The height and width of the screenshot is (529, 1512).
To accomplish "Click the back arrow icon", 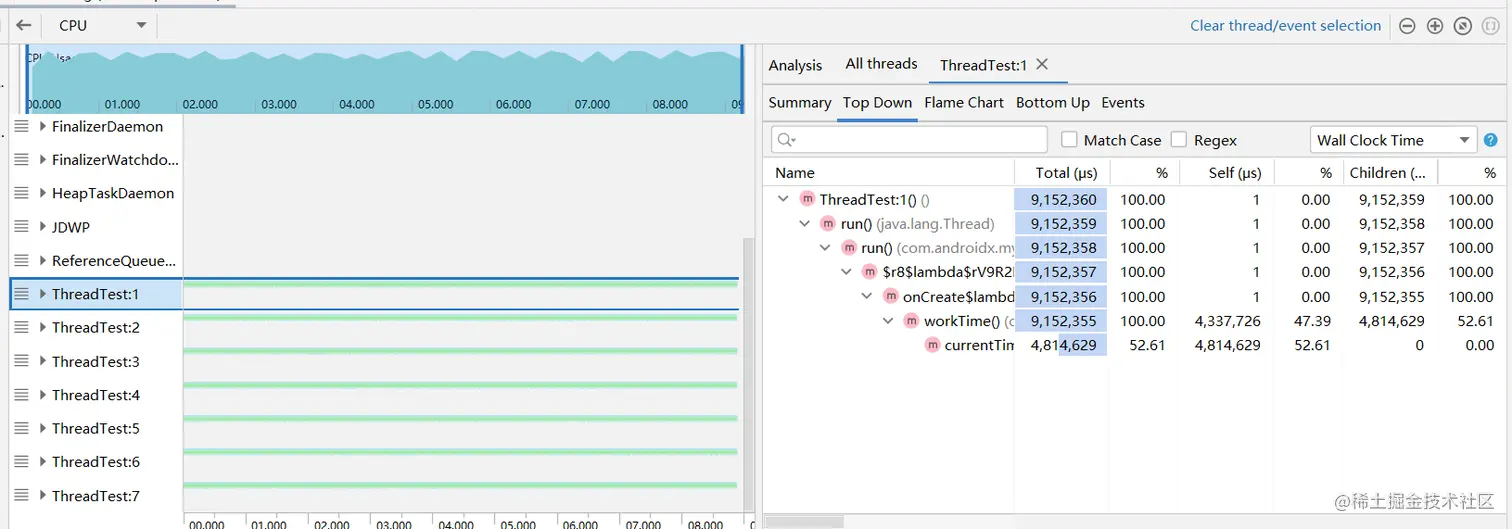I will click(x=24, y=26).
